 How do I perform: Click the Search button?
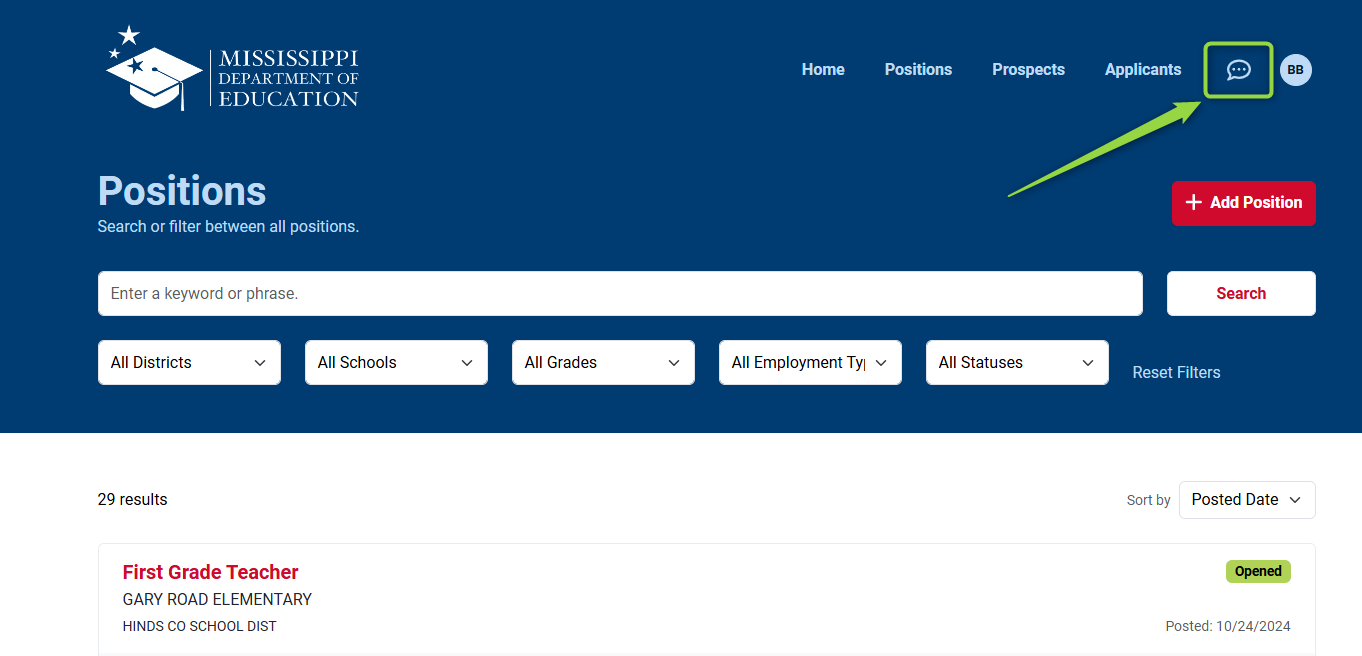coord(1240,294)
